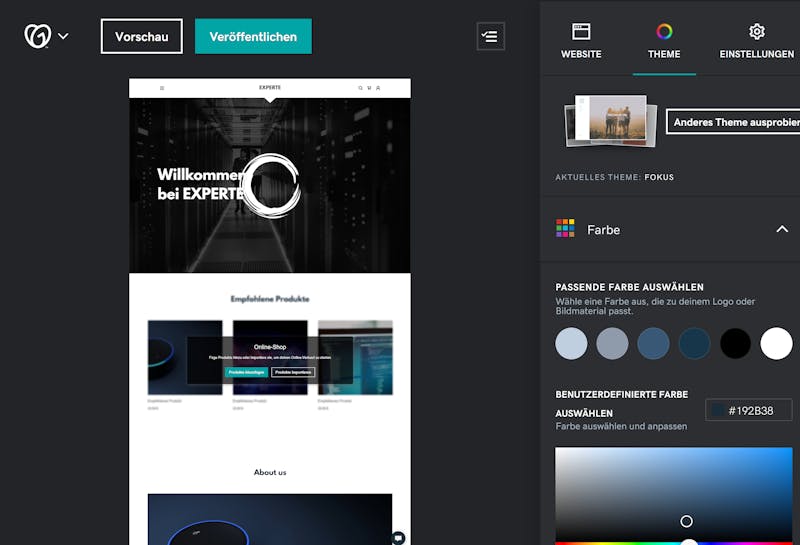Screen dimensions: 800x545
Task: Click the teal Produkte hinzufügen button
Action: coord(246,372)
